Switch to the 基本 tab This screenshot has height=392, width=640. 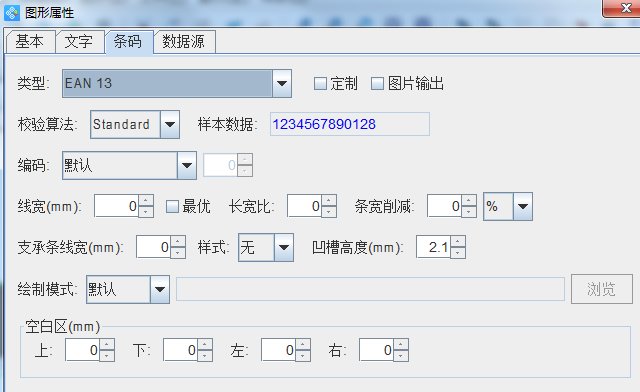click(x=30, y=42)
